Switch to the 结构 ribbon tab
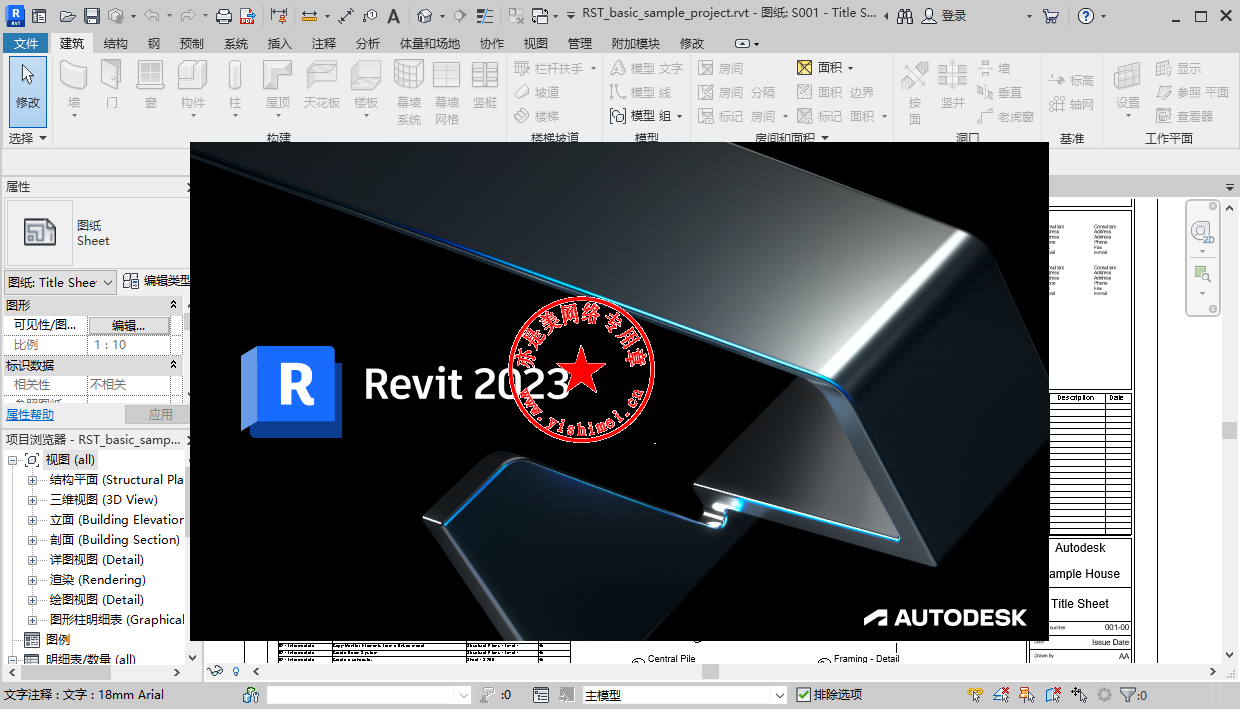The width and height of the screenshot is (1240, 709). (x=115, y=43)
